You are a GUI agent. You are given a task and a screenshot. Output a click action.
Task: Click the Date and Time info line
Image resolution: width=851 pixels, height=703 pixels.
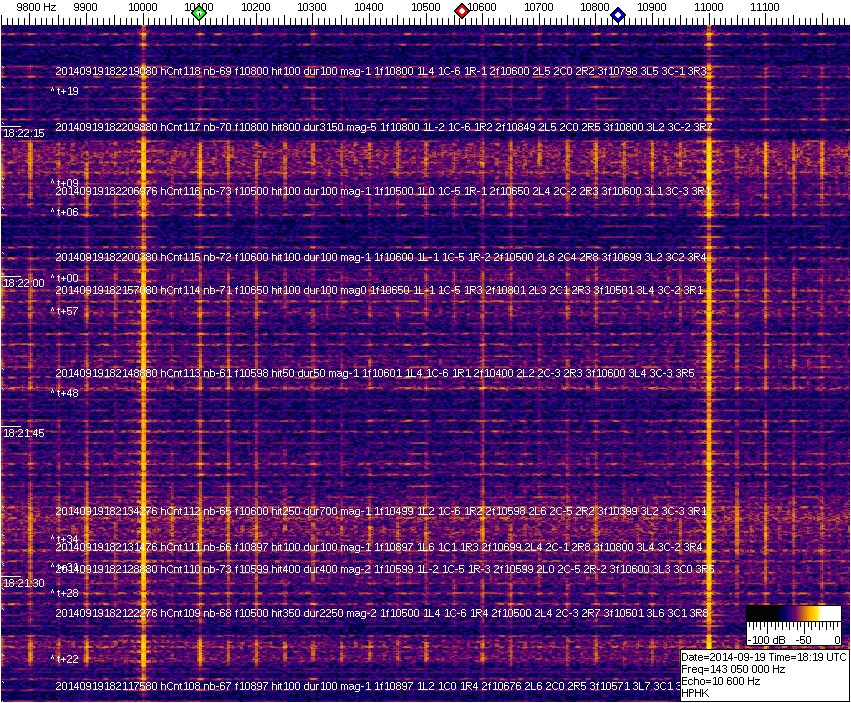(764, 657)
